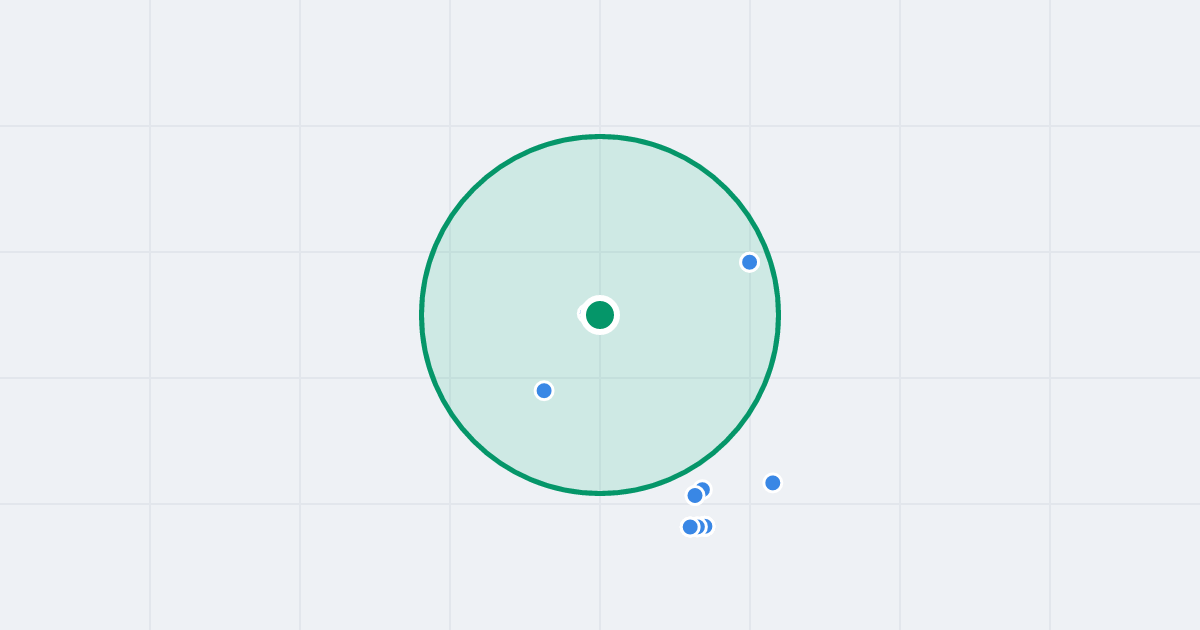Select the green center marker of the circle
The width and height of the screenshot is (1200, 630).
(x=600, y=315)
